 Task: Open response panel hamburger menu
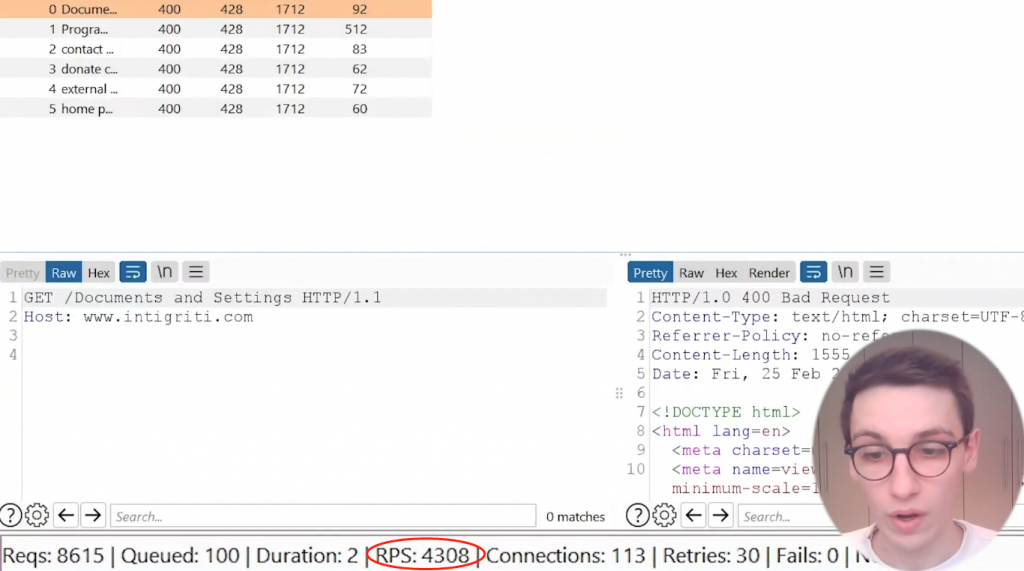tap(876, 272)
